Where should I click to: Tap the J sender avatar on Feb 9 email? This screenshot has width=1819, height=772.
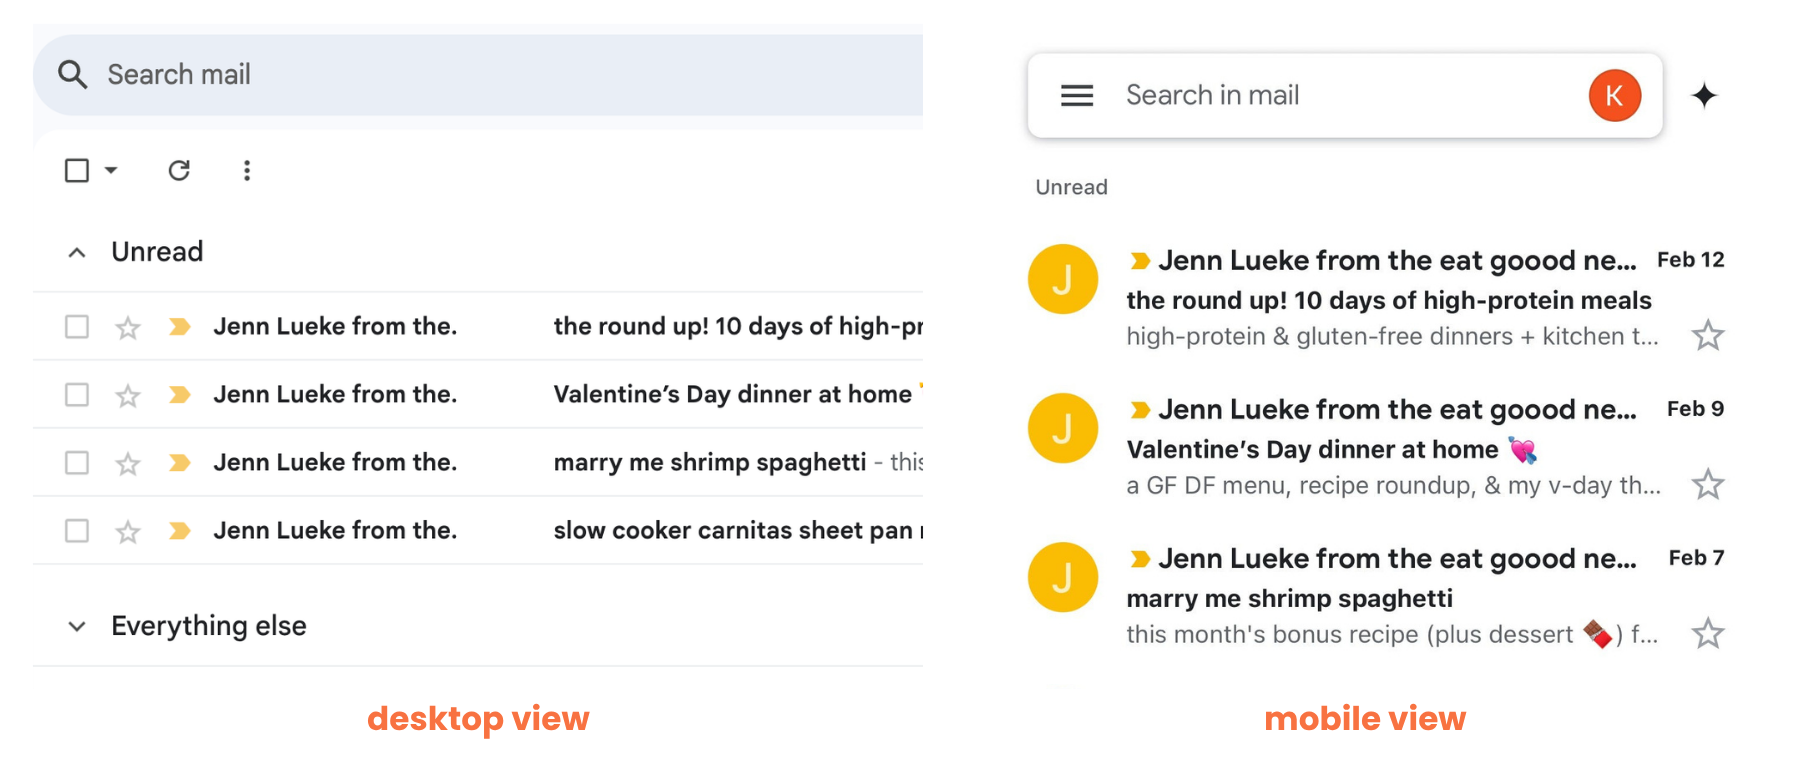click(x=1063, y=428)
